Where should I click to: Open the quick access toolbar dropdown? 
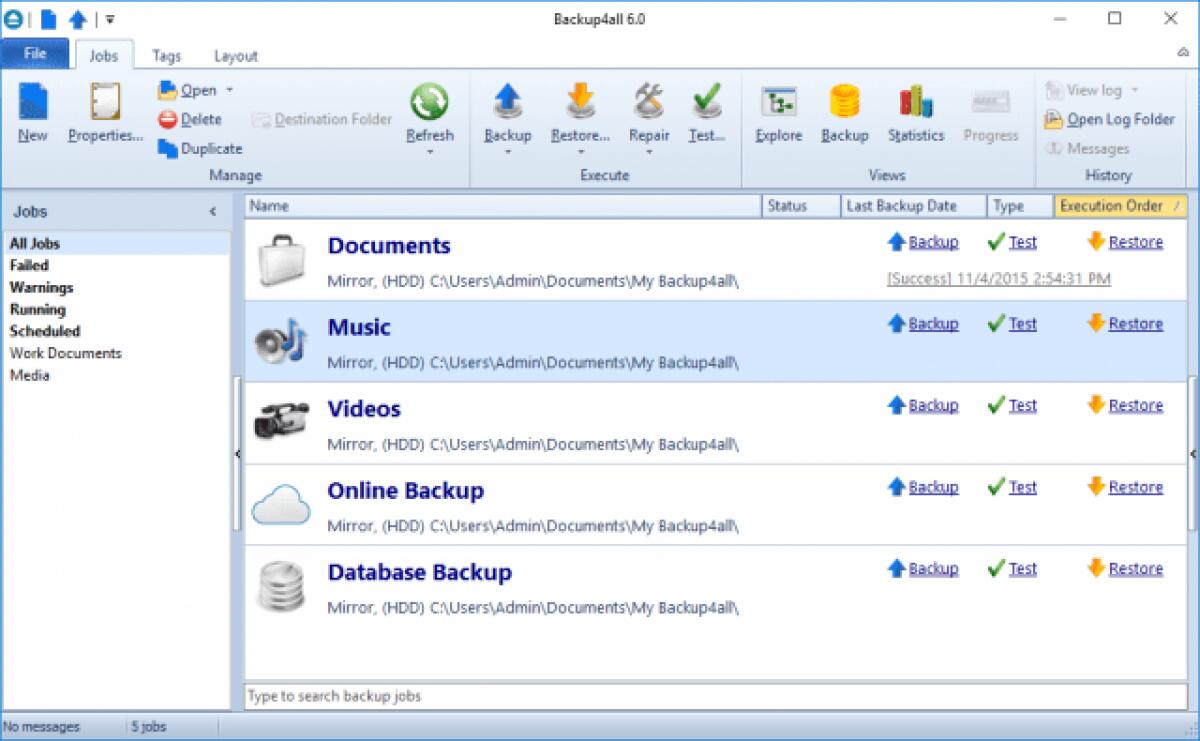(110, 18)
